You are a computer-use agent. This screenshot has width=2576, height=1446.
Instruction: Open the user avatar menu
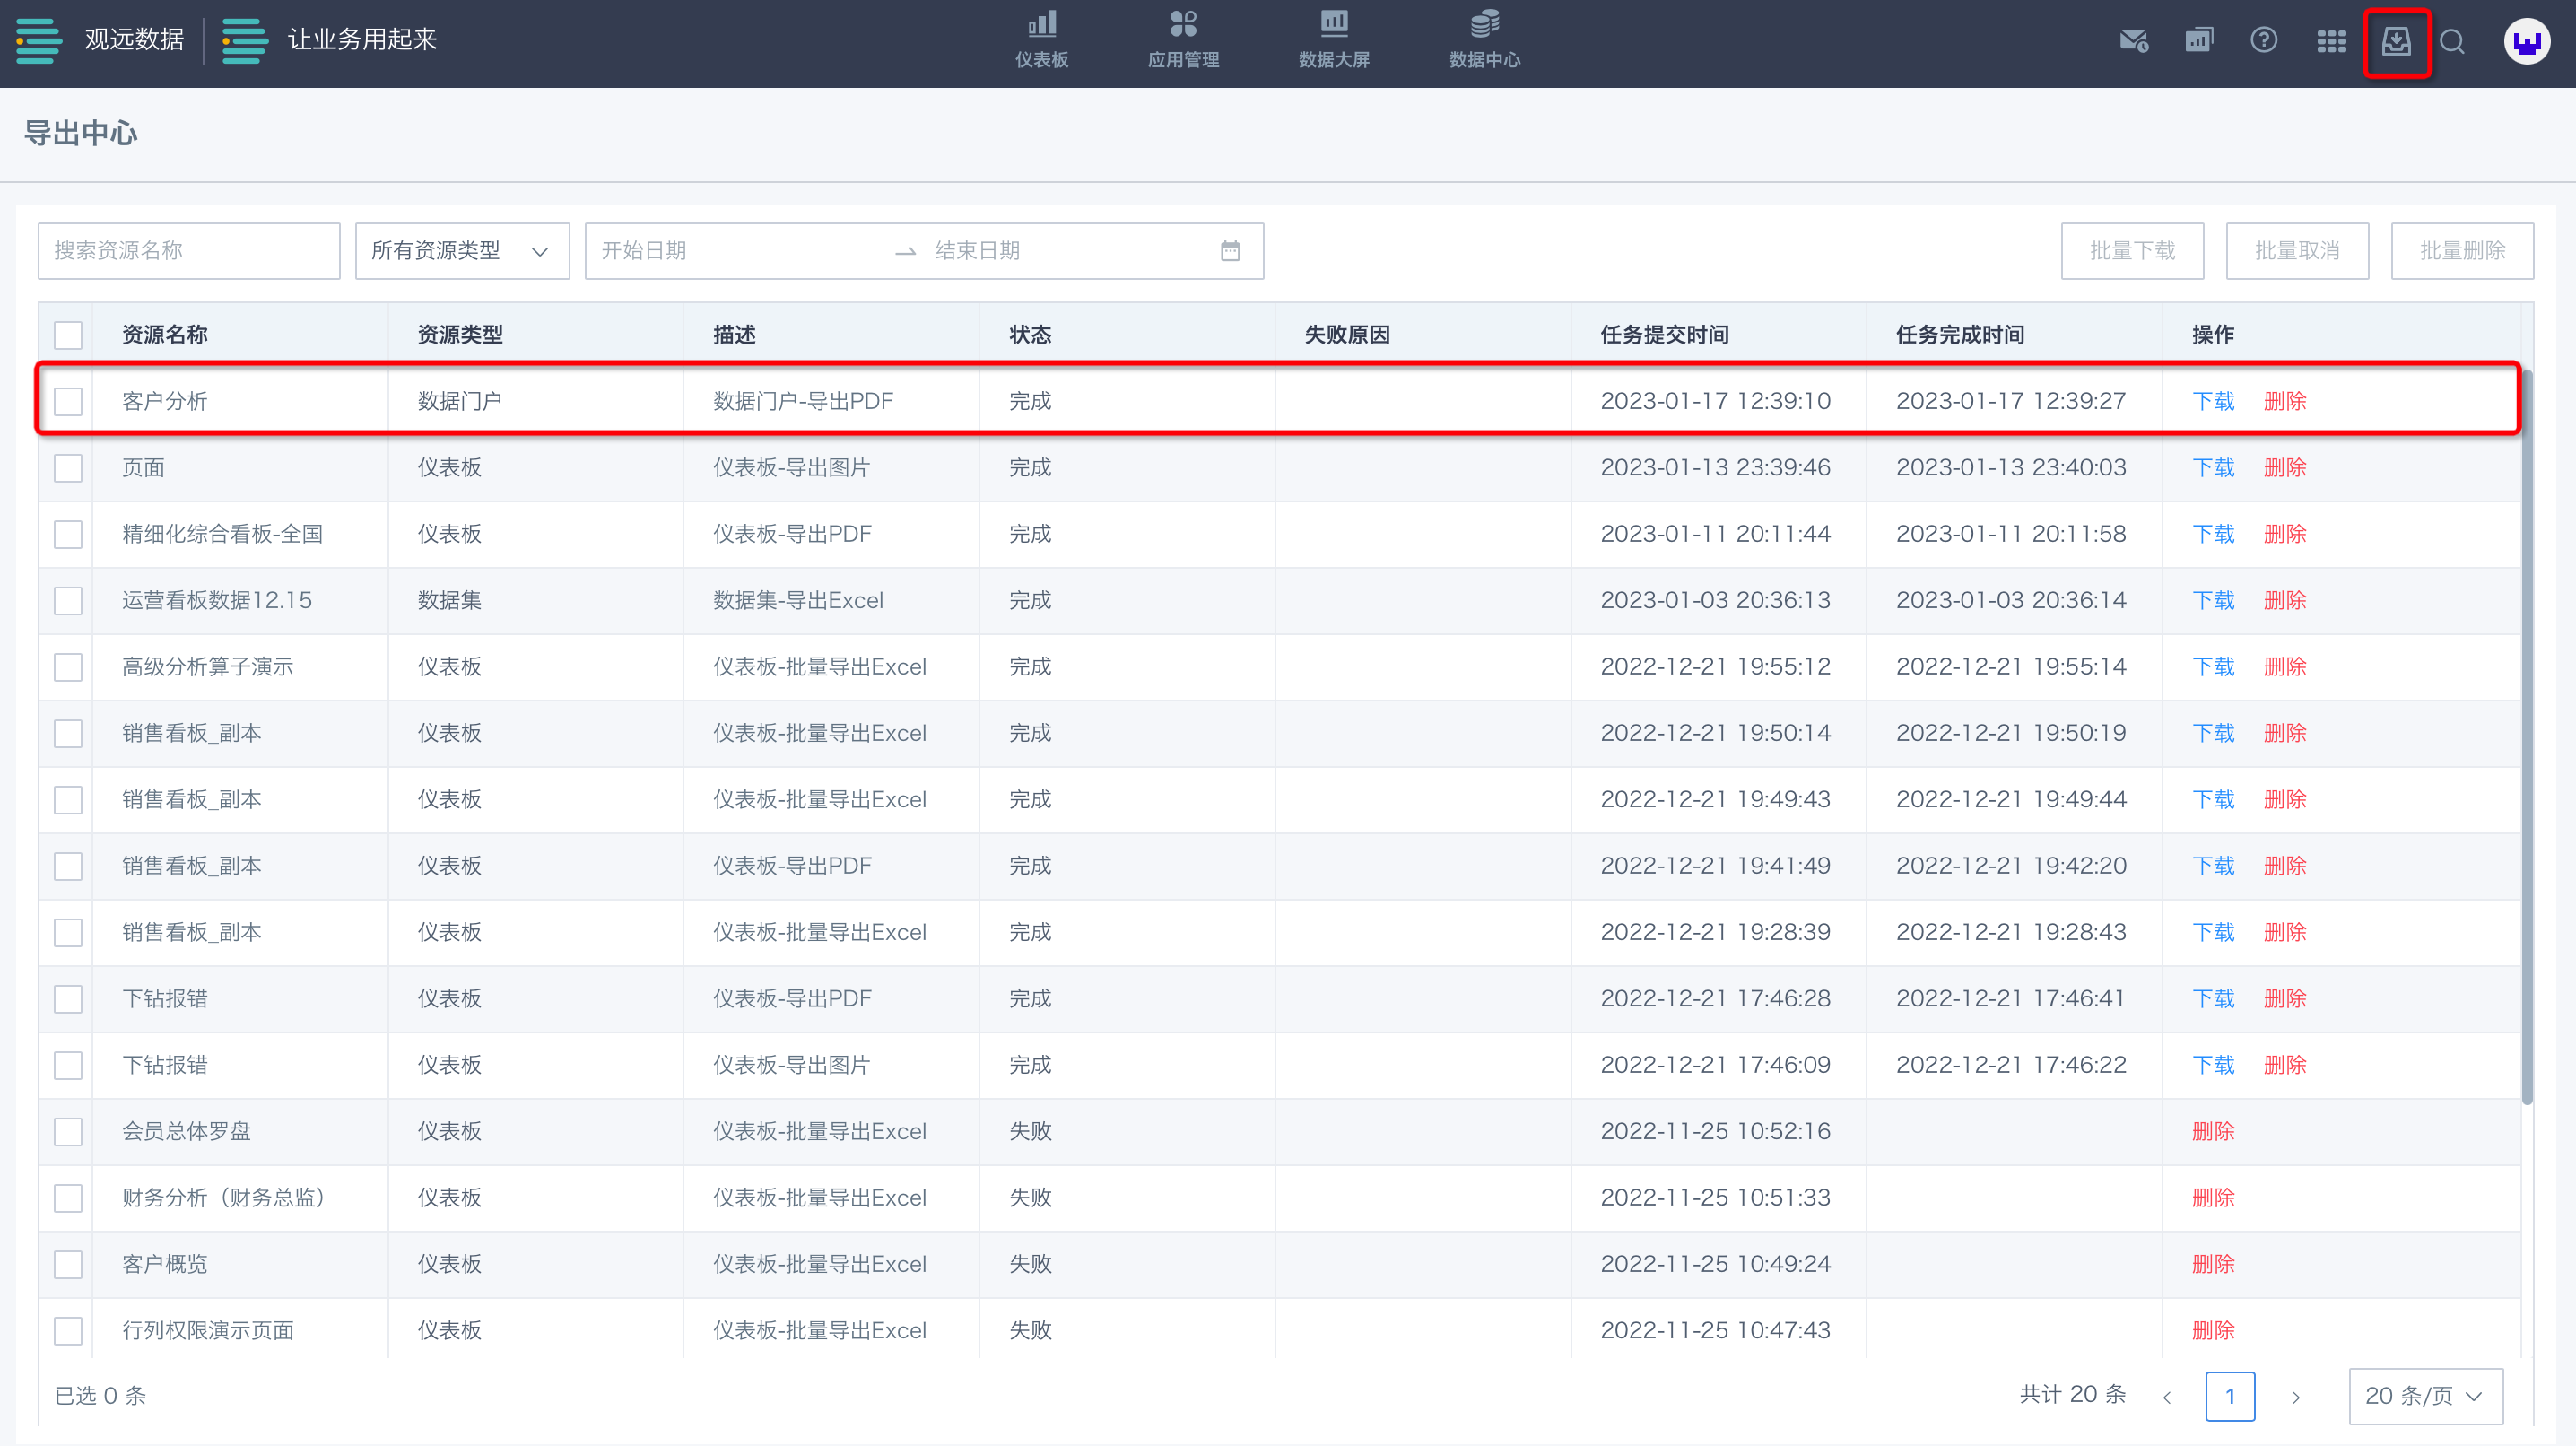[x=2527, y=42]
